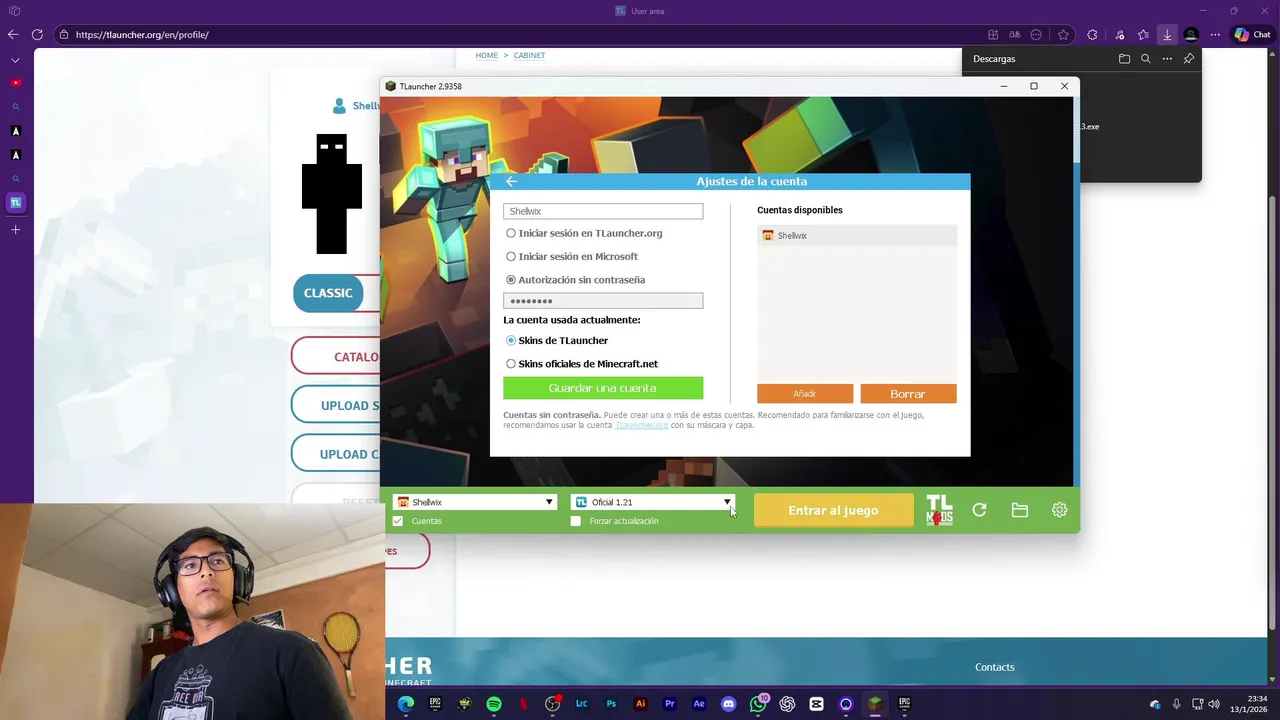
Task: Open the Edge profile avatar
Action: [x=1191, y=35]
